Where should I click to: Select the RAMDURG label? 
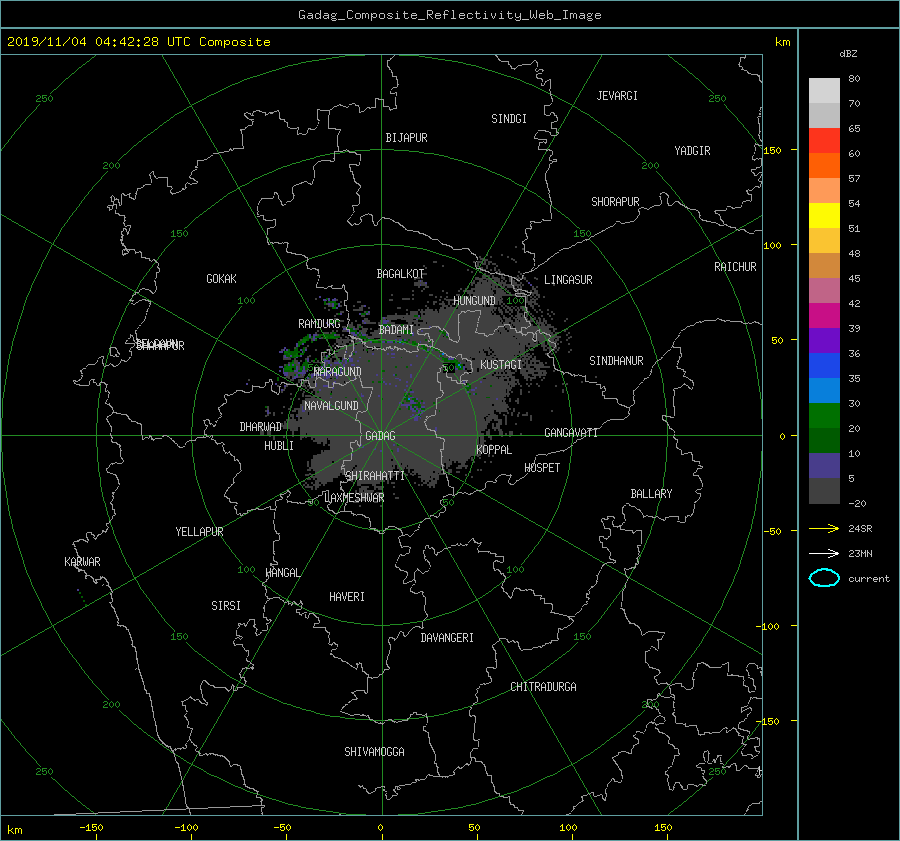click(319, 324)
